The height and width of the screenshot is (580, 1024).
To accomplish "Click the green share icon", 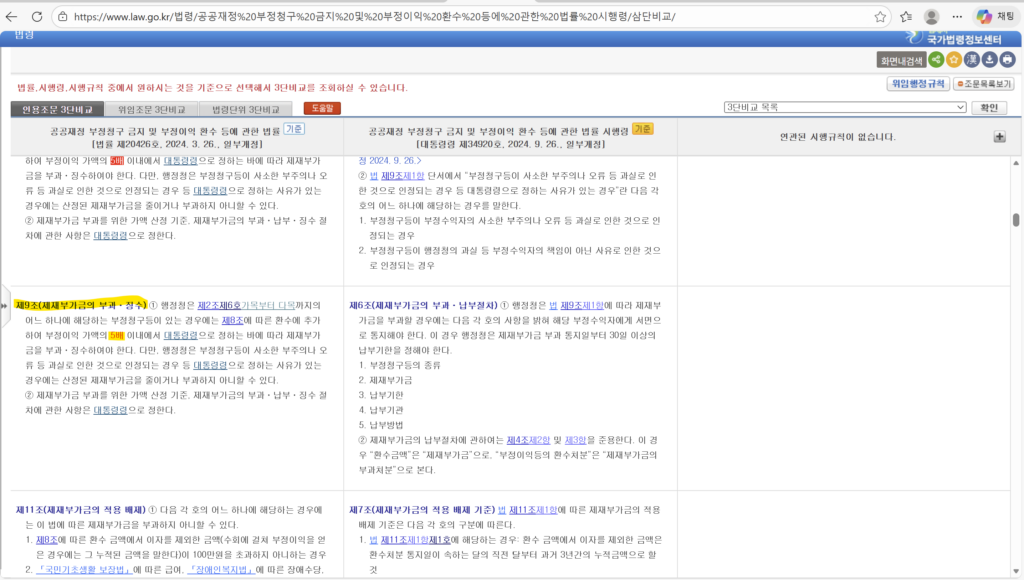I will click(936, 62).
